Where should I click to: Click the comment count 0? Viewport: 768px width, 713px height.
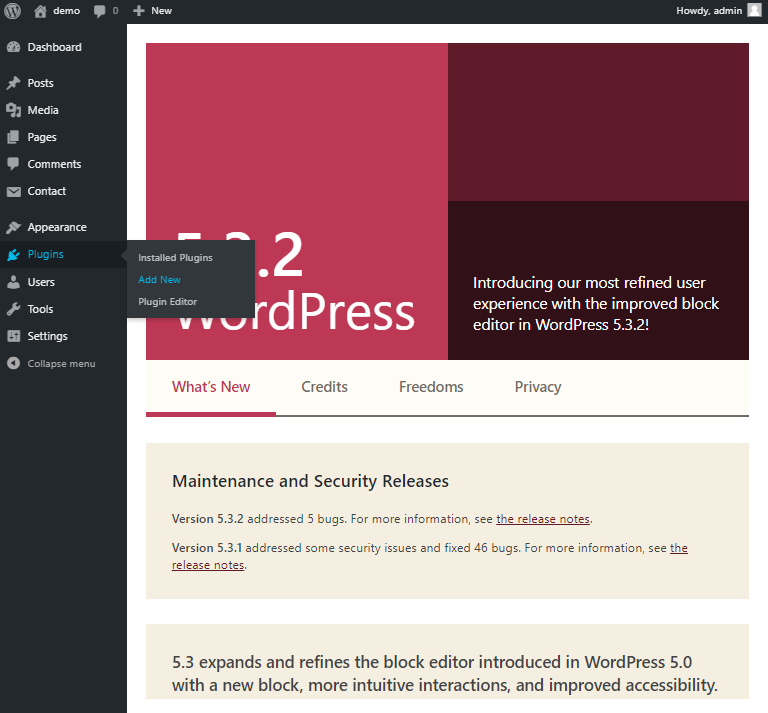pos(115,11)
